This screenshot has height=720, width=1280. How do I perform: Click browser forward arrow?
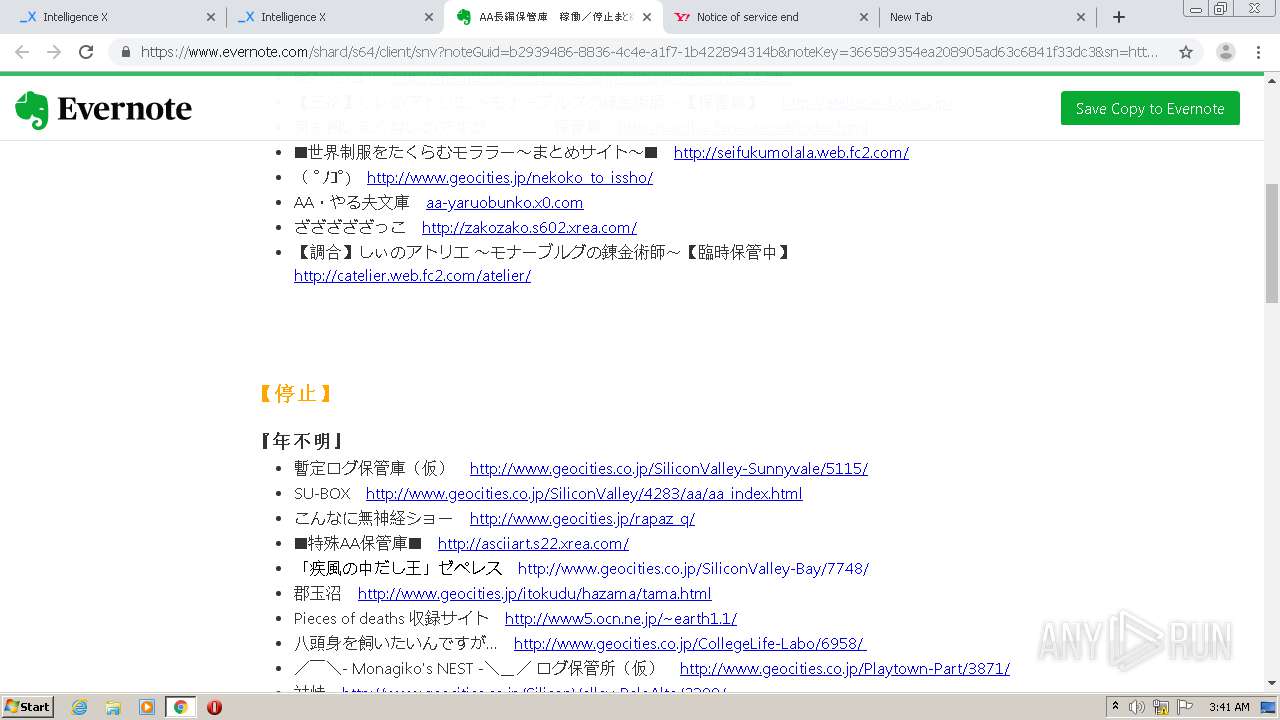tap(54, 52)
